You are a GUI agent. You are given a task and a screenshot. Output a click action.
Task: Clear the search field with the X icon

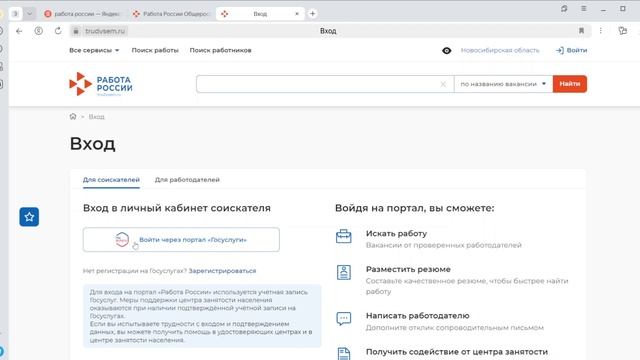pyautogui.click(x=443, y=84)
